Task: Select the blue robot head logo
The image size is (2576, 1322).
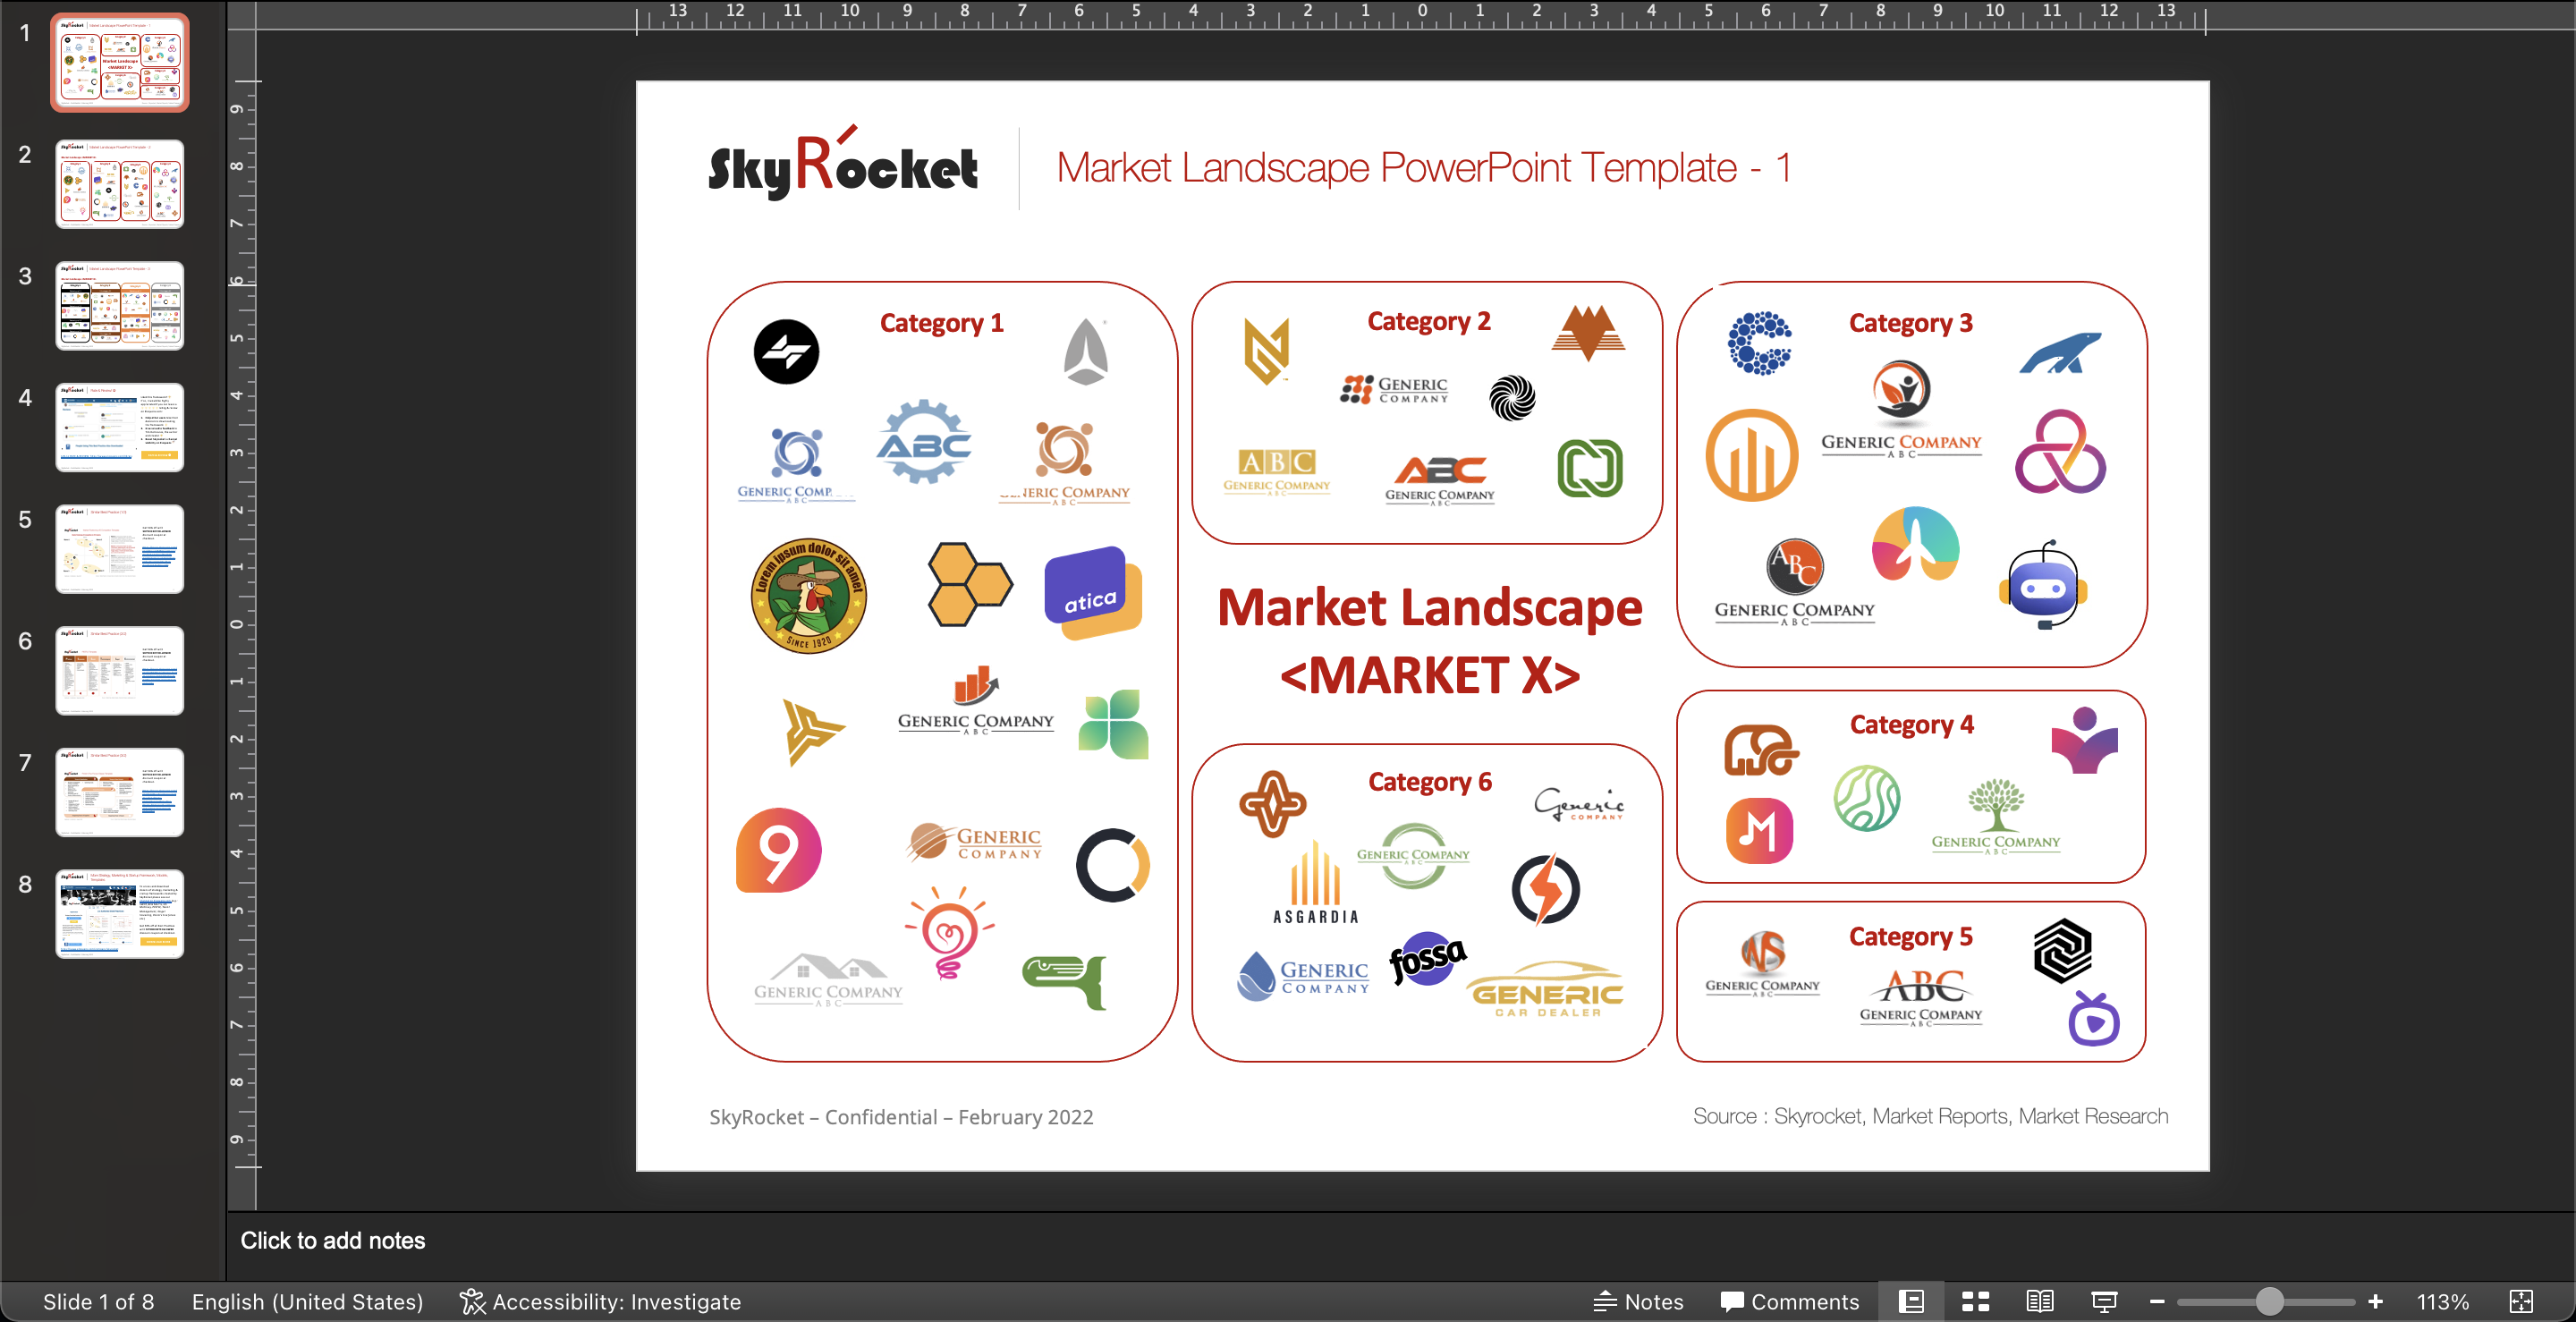Action: [2043, 585]
